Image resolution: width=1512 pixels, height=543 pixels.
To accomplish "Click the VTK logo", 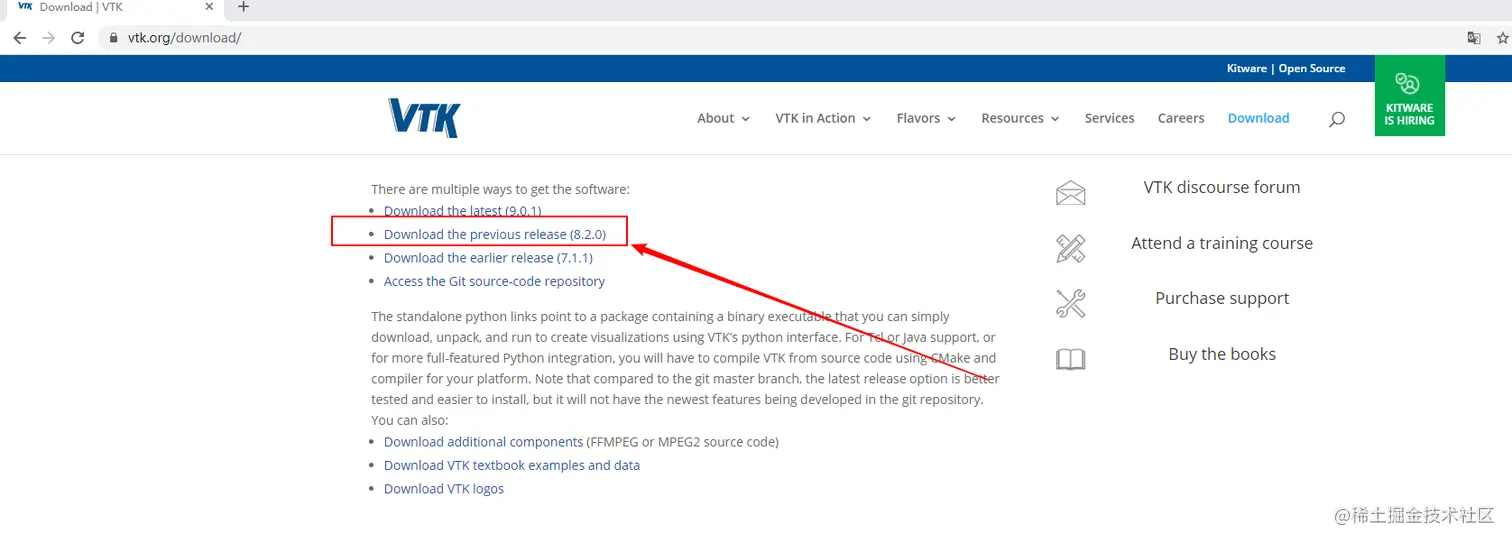I will pos(424,117).
